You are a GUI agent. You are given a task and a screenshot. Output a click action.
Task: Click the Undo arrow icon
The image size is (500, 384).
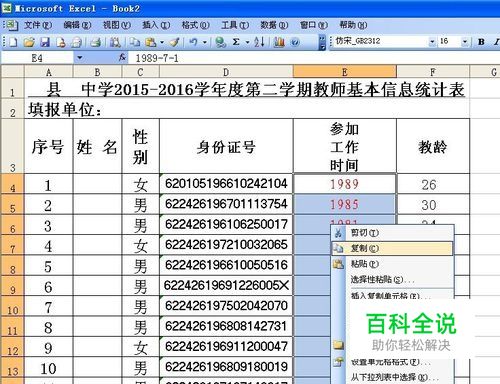pyautogui.click(x=193, y=42)
